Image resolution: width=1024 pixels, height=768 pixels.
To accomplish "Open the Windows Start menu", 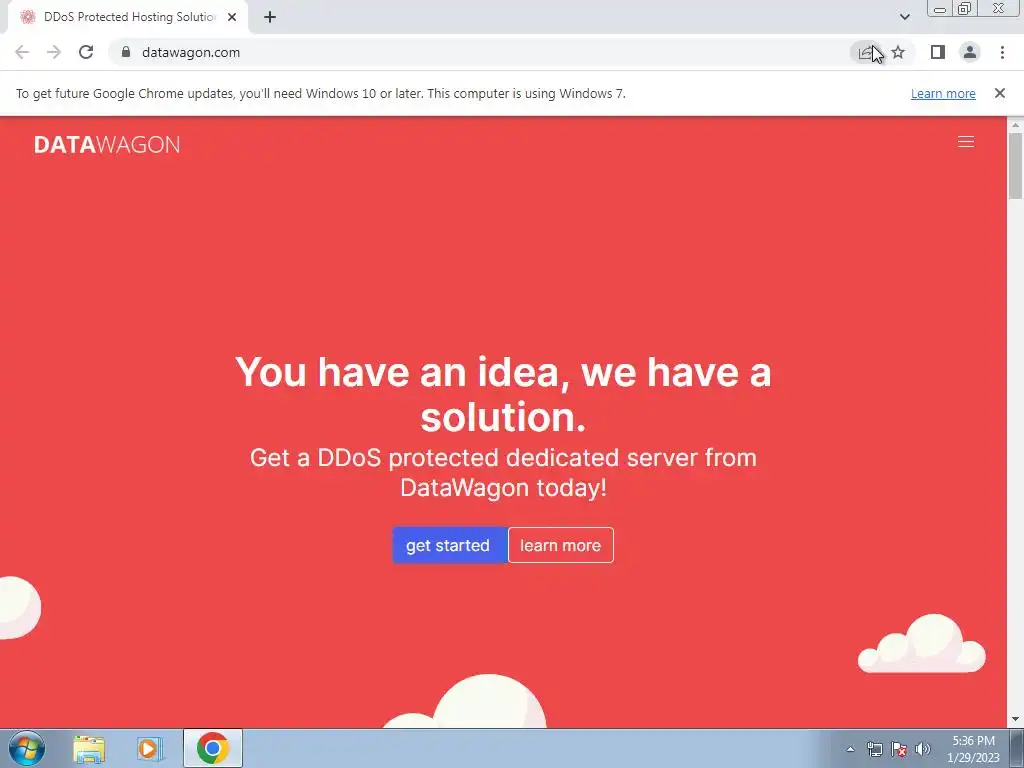I will tap(27, 748).
